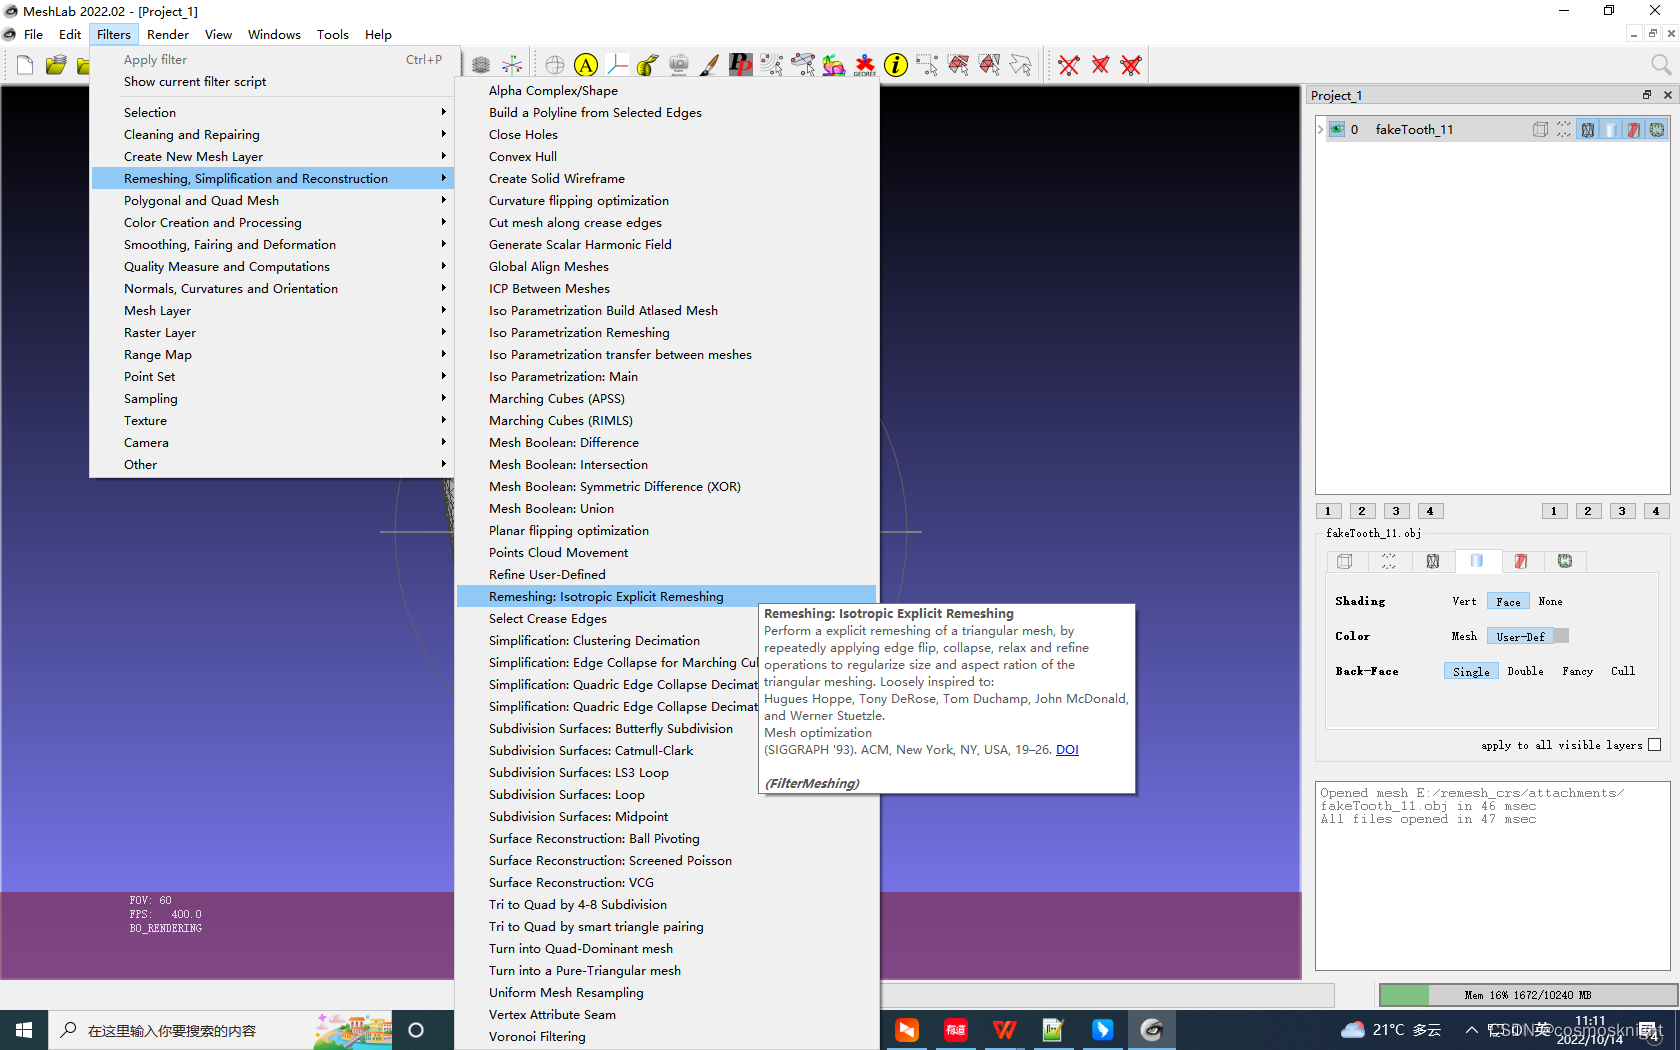Toggle visibility eye of fakeTooth_11 layer

coord(1336,129)
